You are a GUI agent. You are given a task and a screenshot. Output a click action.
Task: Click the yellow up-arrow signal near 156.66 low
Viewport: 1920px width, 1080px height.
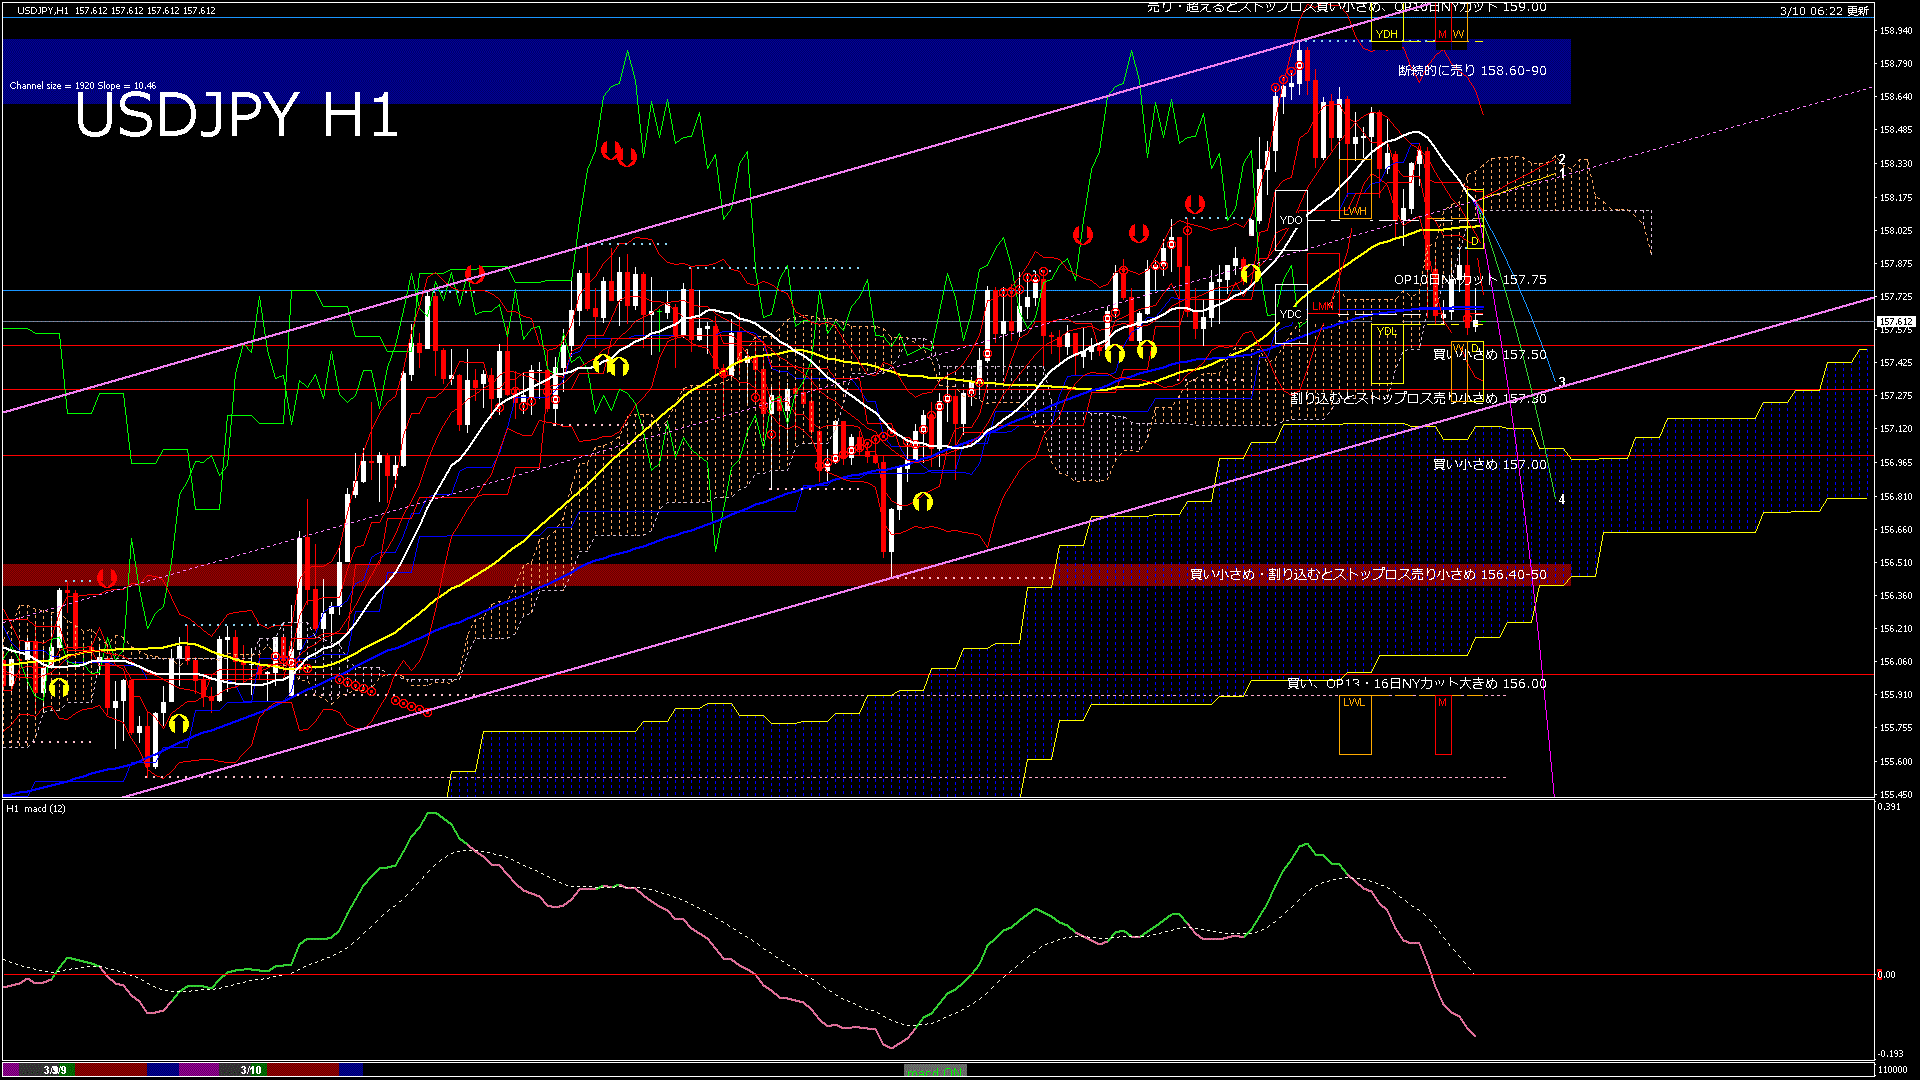[x=922, y=502]
